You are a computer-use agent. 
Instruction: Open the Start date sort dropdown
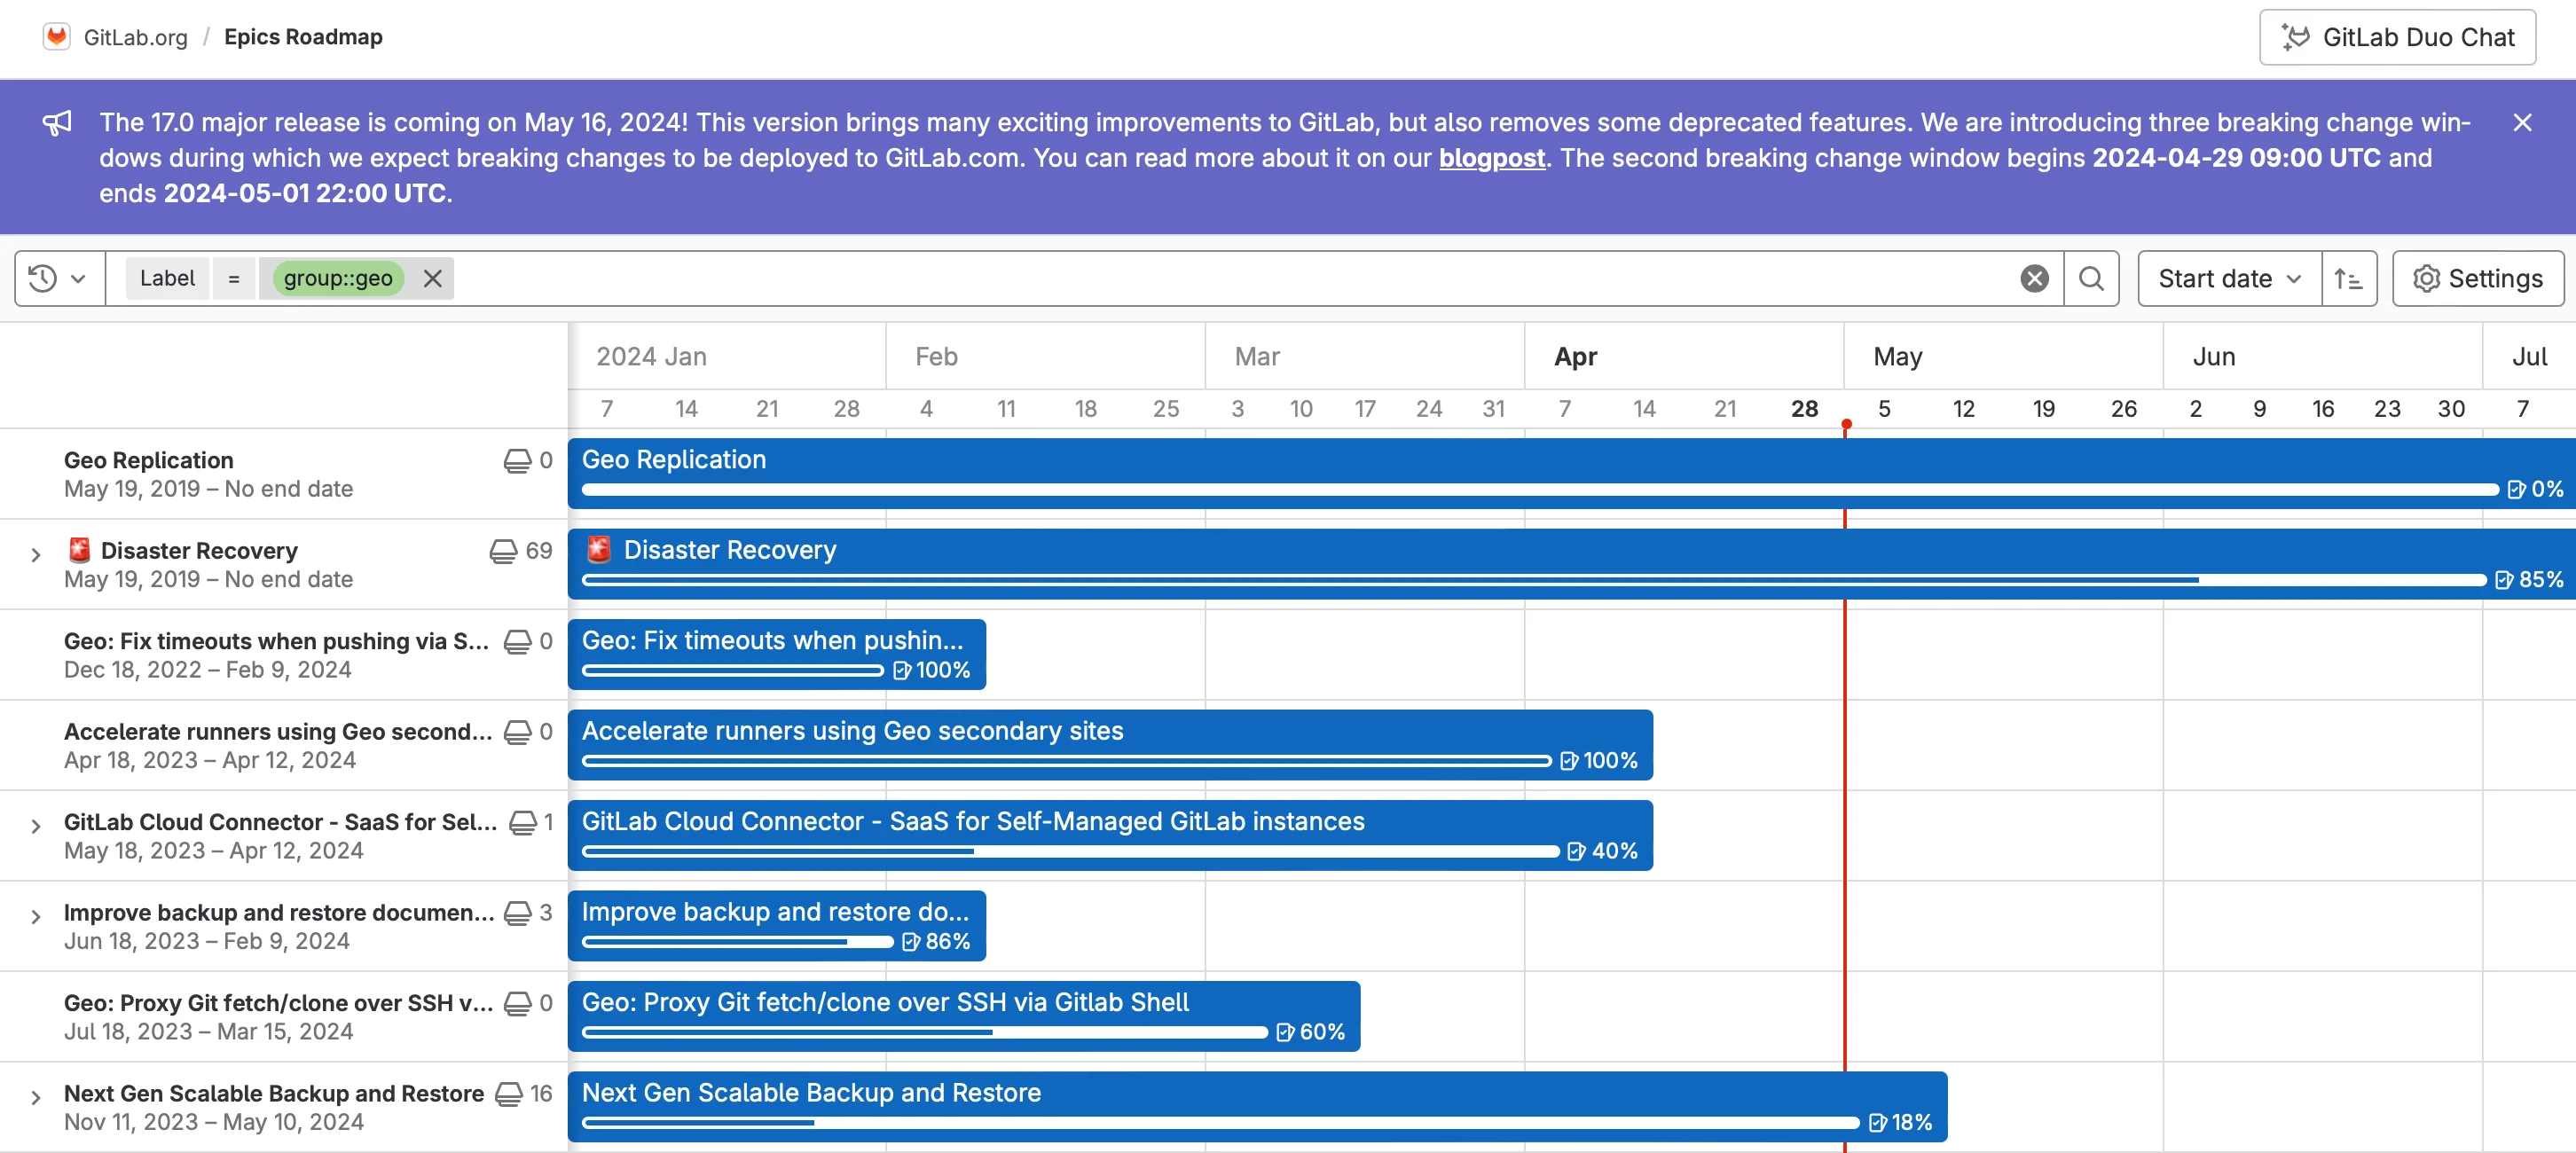2228,278
